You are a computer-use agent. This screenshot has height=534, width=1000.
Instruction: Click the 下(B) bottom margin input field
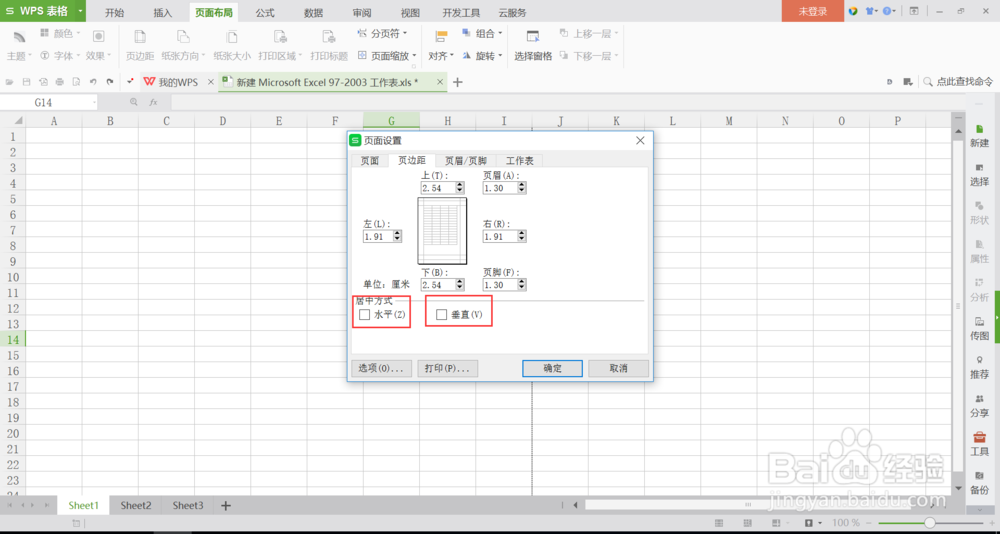click(437, 285)
